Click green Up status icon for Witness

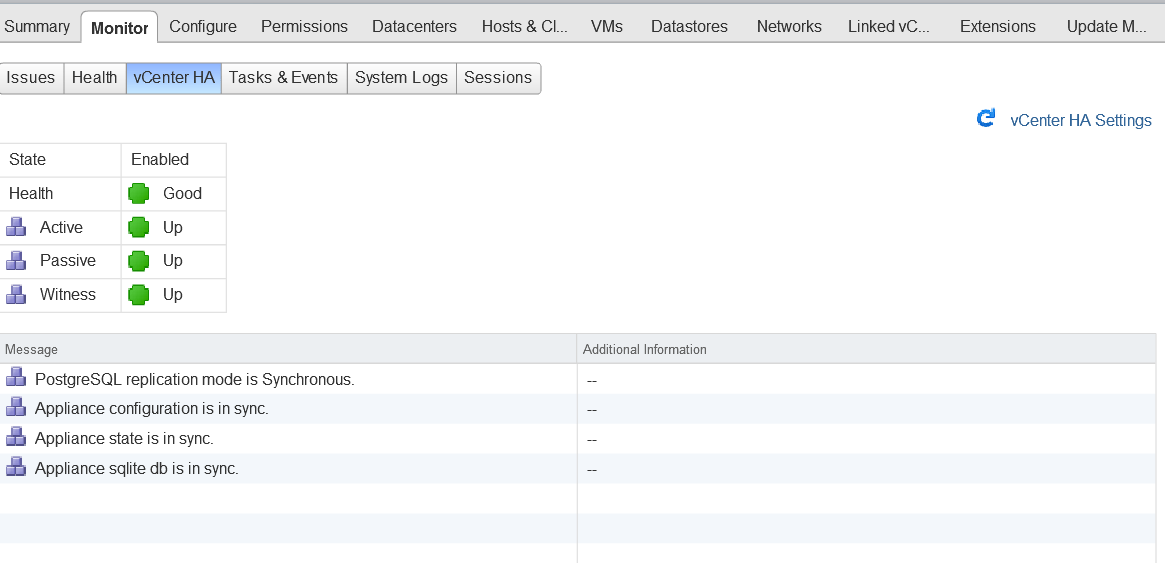[139, 295]
